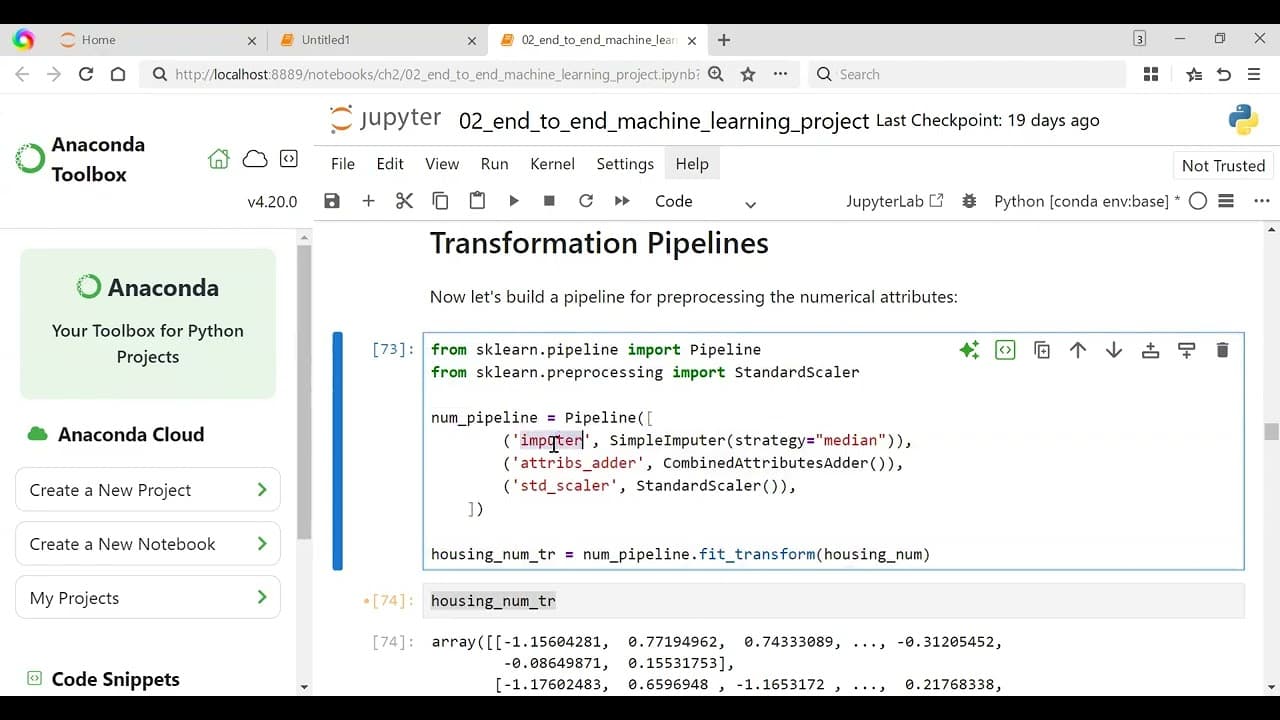The height and width of the screenshot is (720, 1280).
Task: Expand the Code Snippets section
Action: click(115, 679)
